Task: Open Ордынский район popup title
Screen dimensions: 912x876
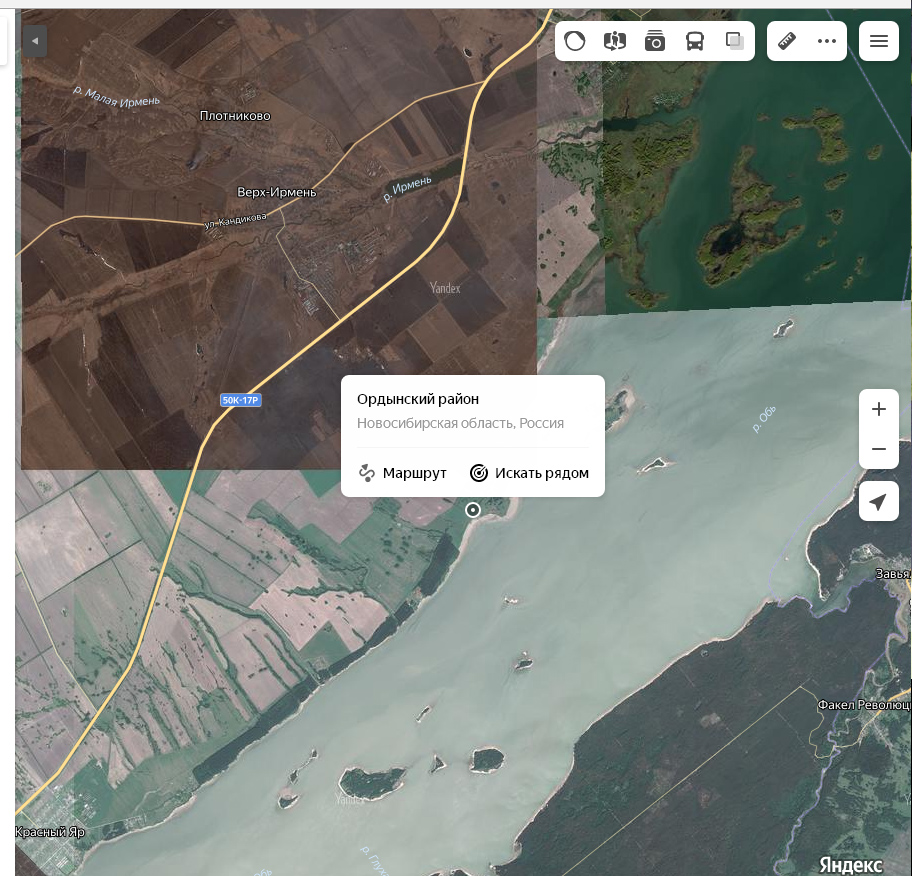Action: [x=418, y=399]
